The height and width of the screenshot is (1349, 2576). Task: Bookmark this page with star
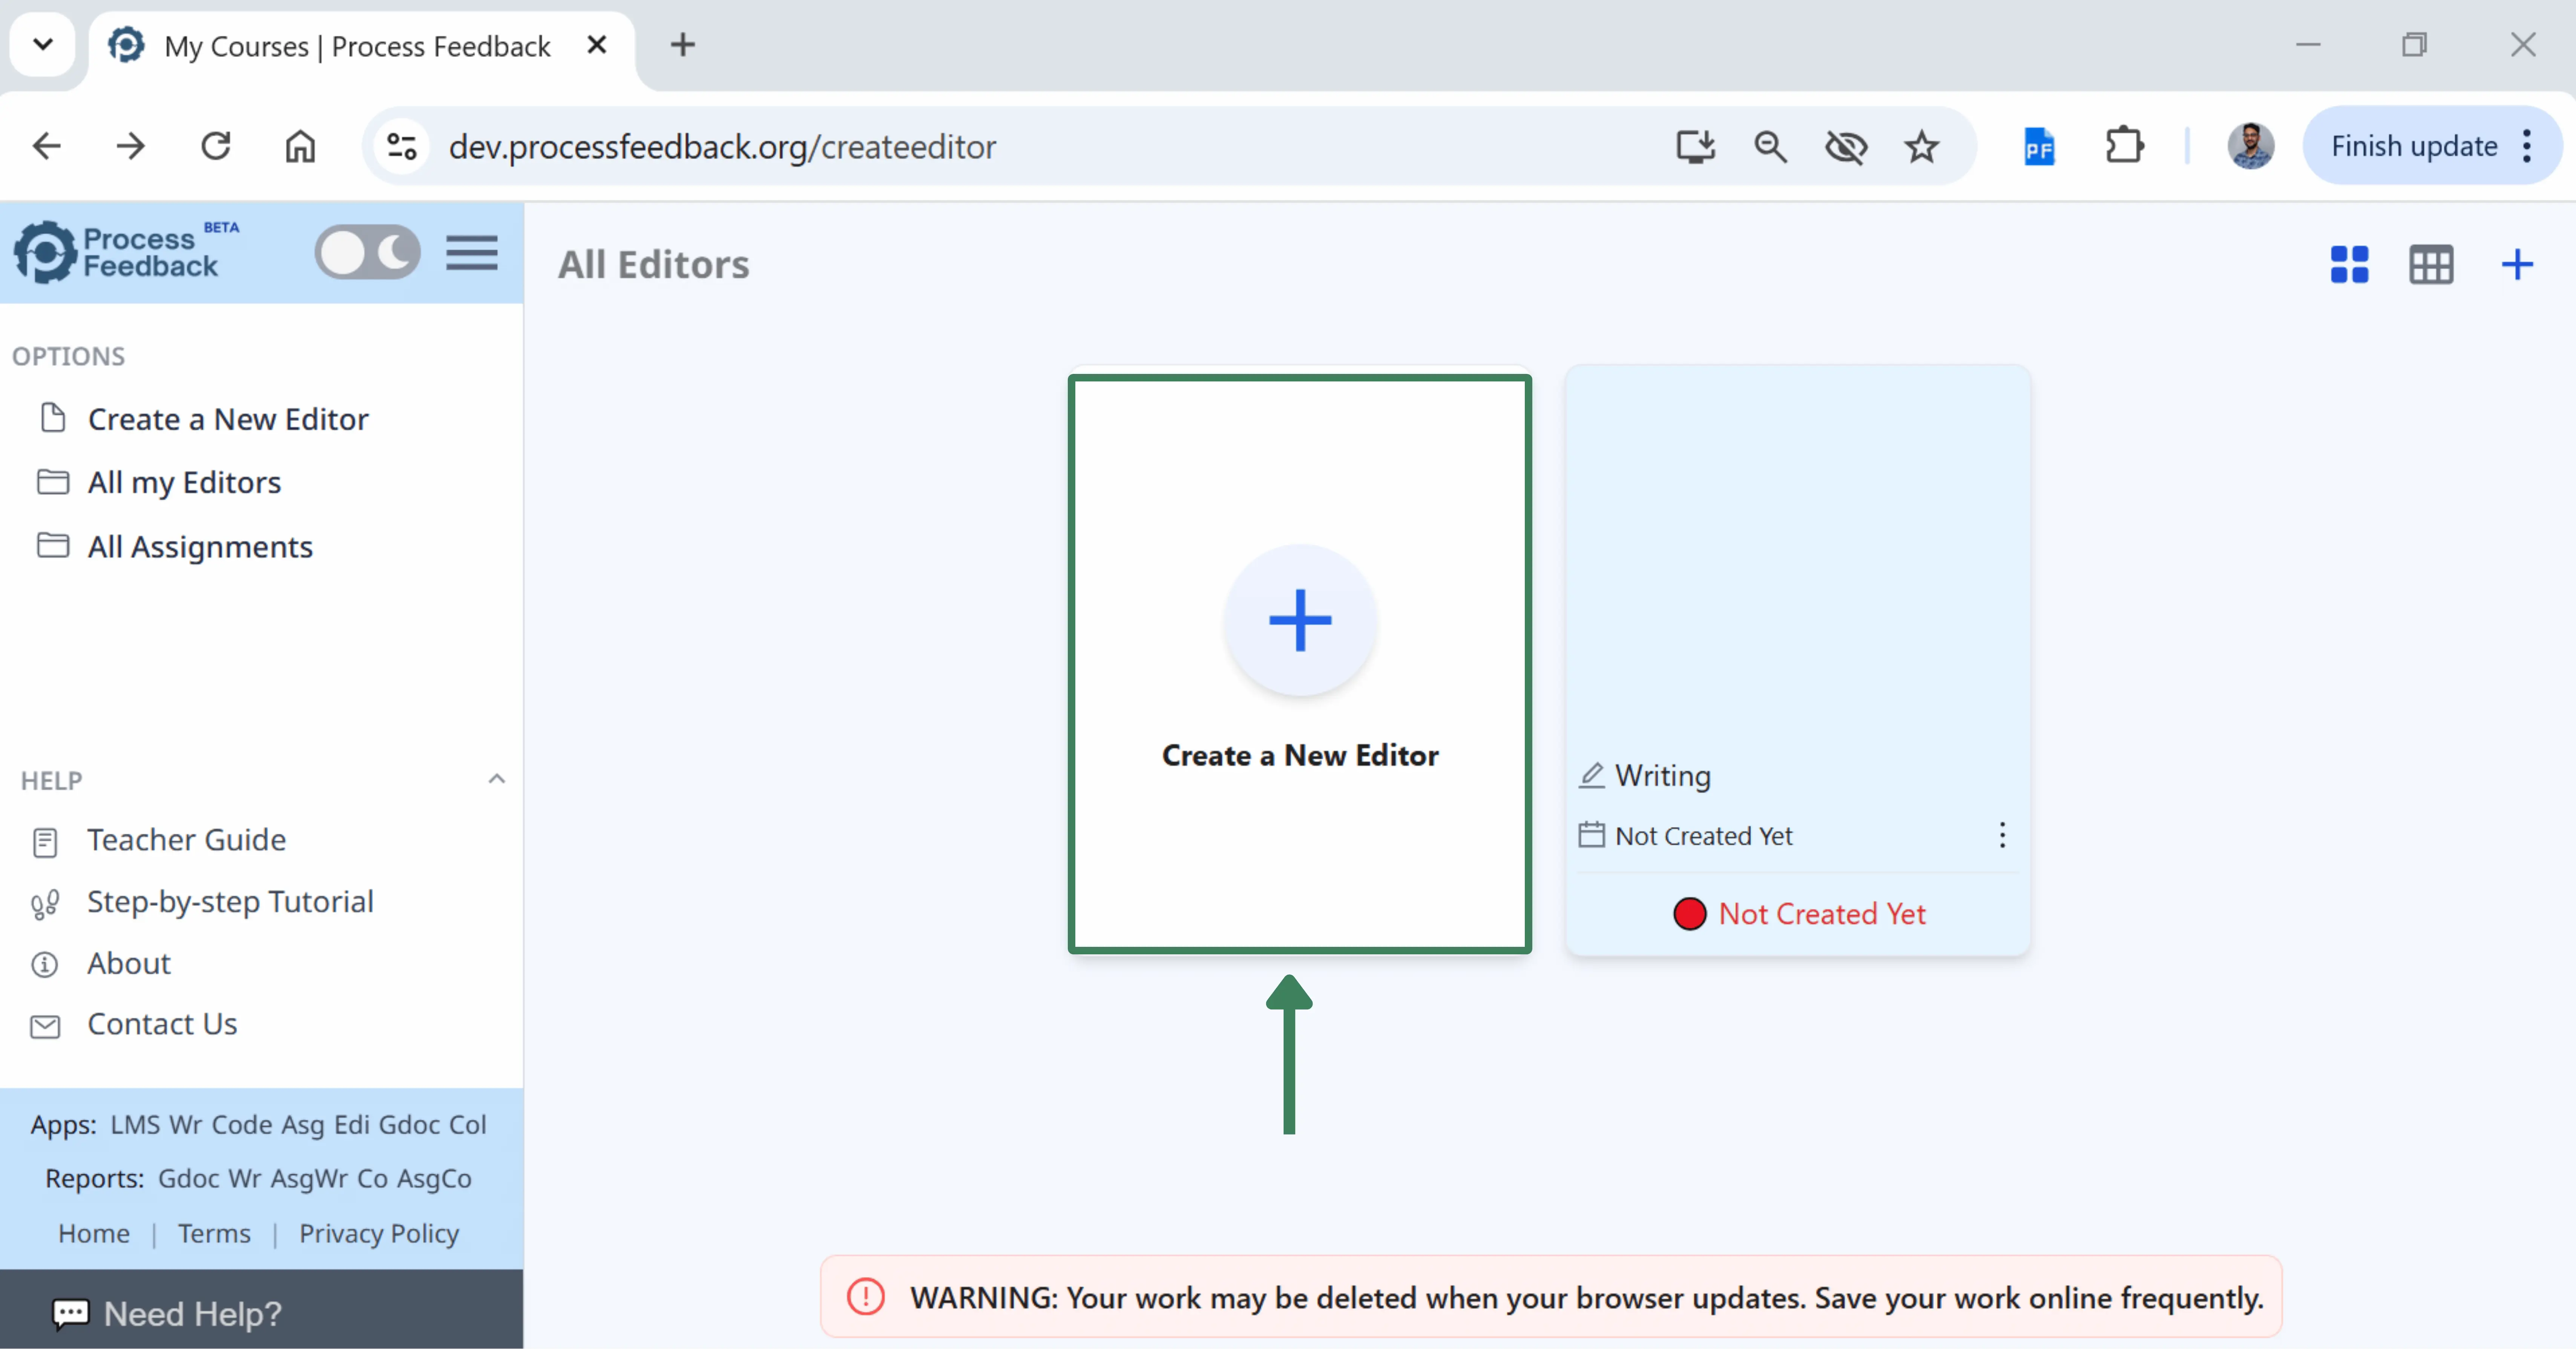(x=1921, y=147)
